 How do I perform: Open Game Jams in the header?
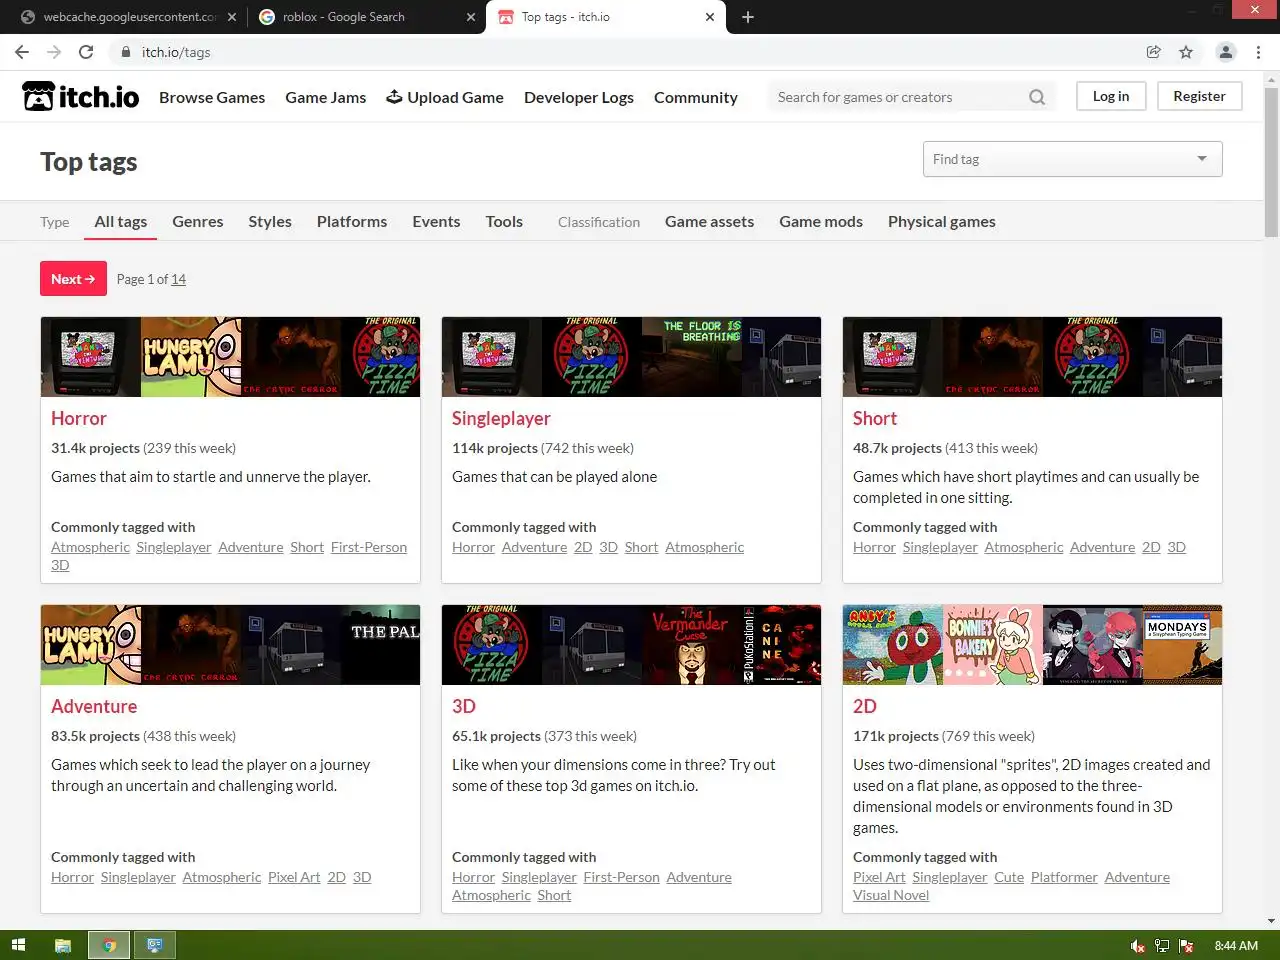coord(325,97)
